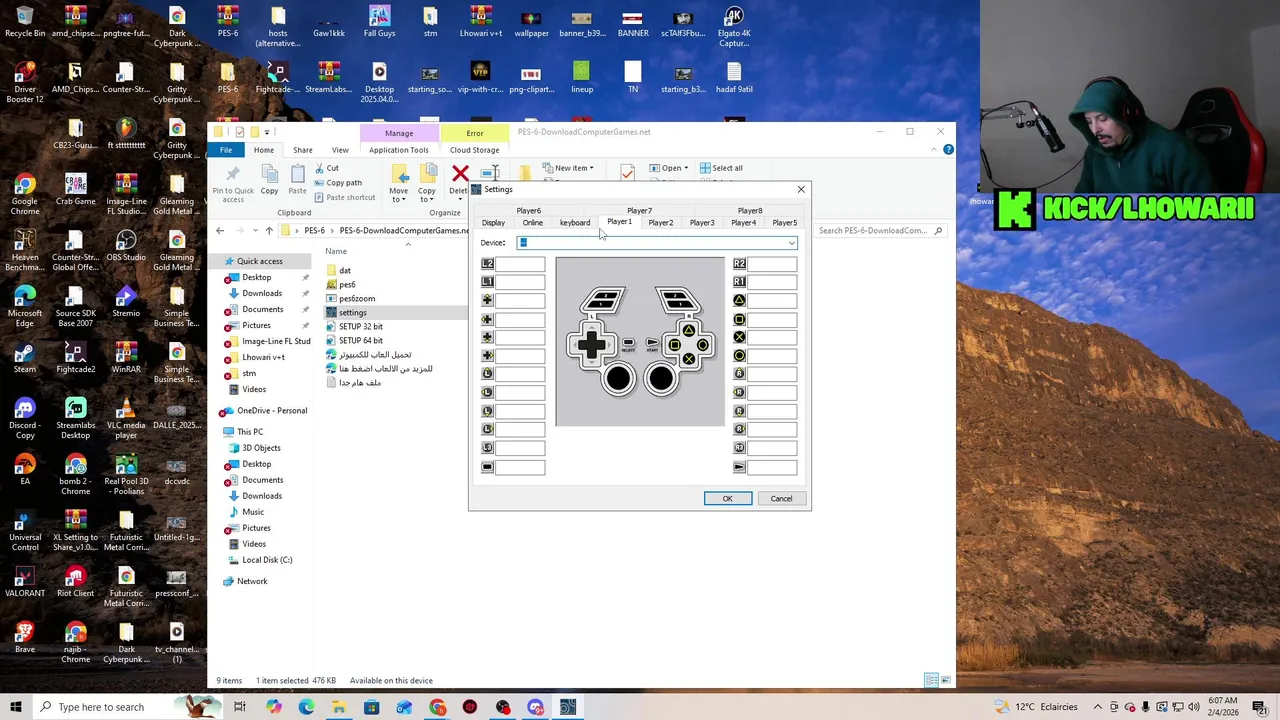Select the Cross button mapping icon
Viewport: 1280px width, 720px height.
(739, 337)
